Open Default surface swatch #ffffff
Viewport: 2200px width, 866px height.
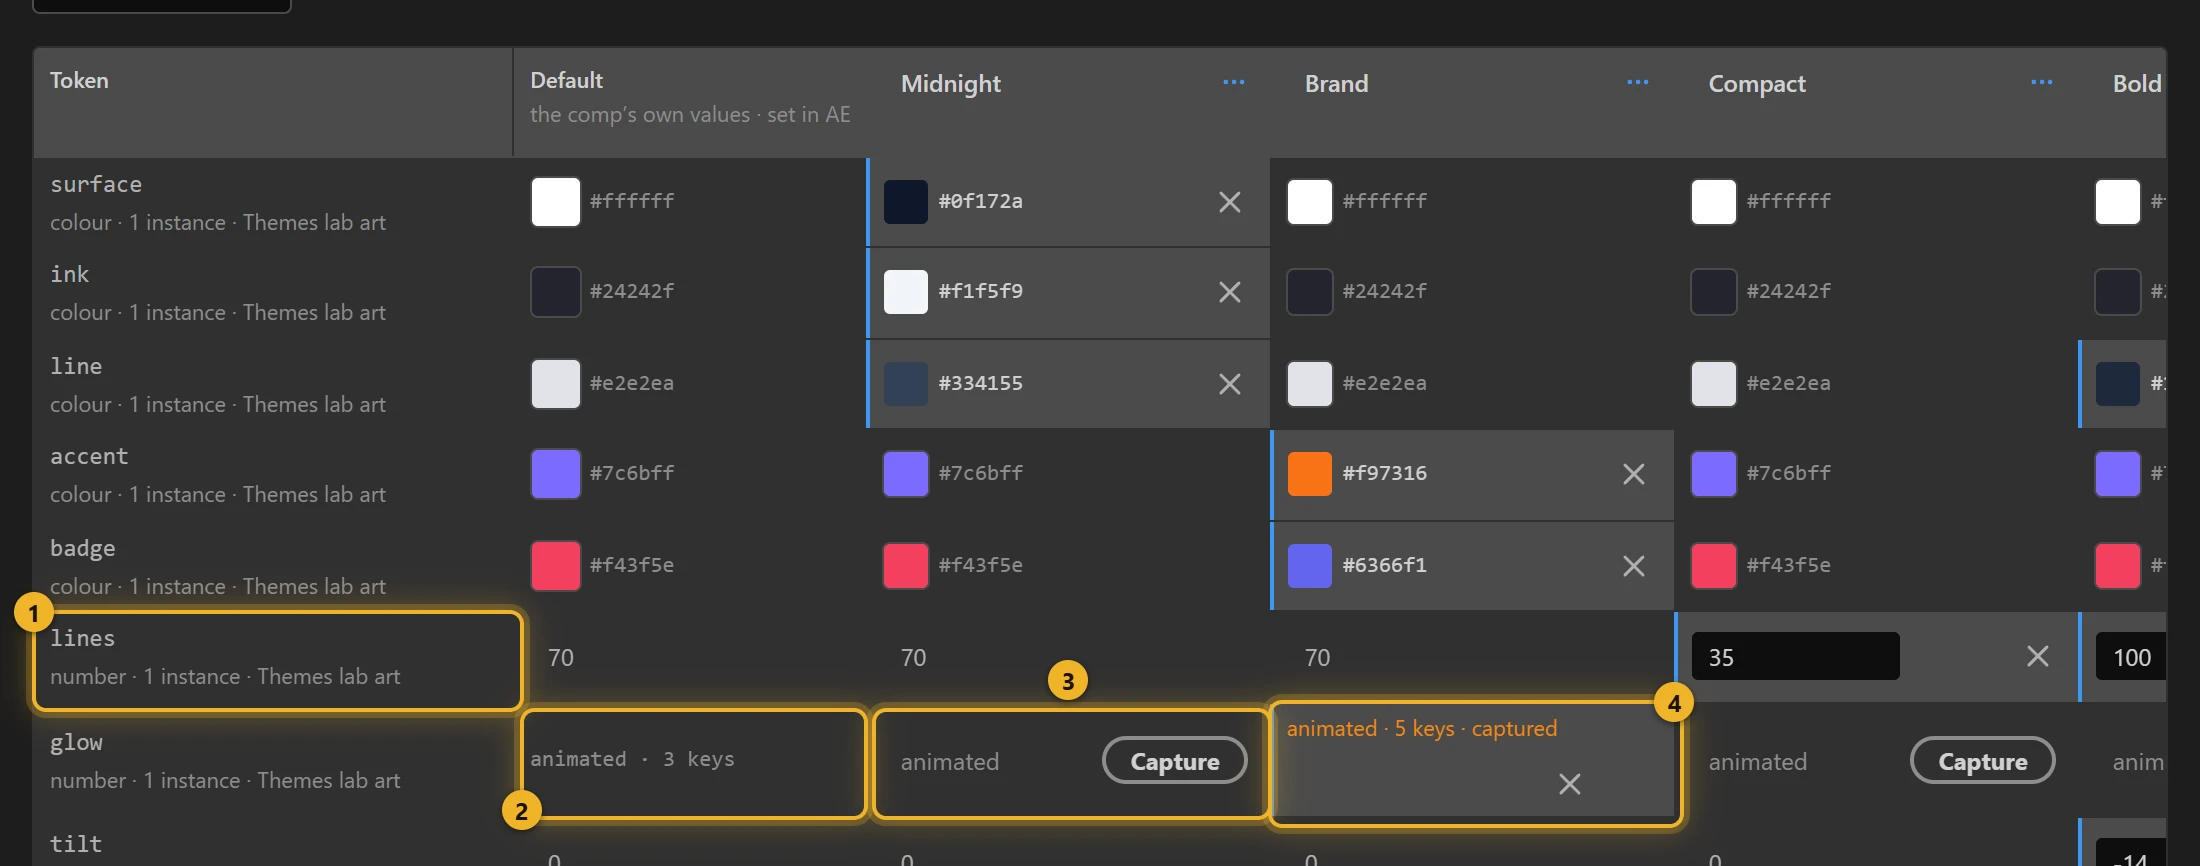555,202
